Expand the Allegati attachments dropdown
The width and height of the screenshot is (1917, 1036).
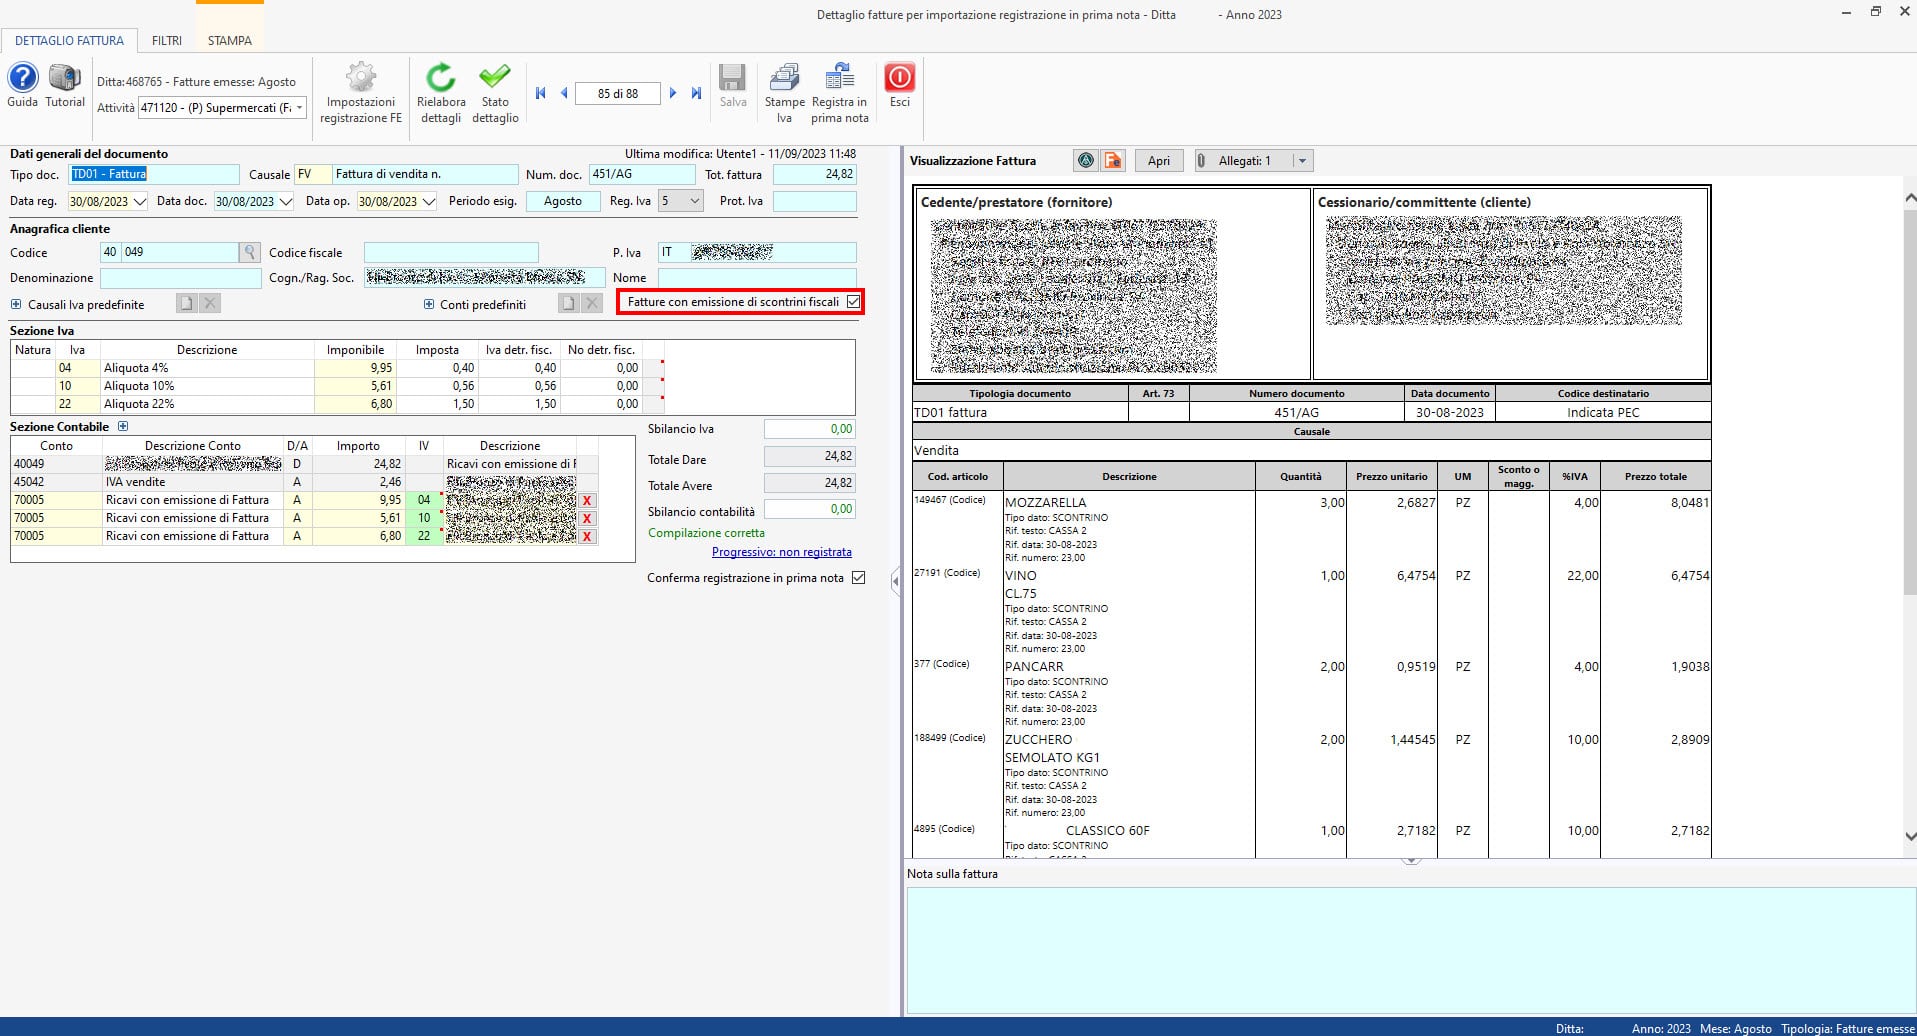(x=1301, y=161)
